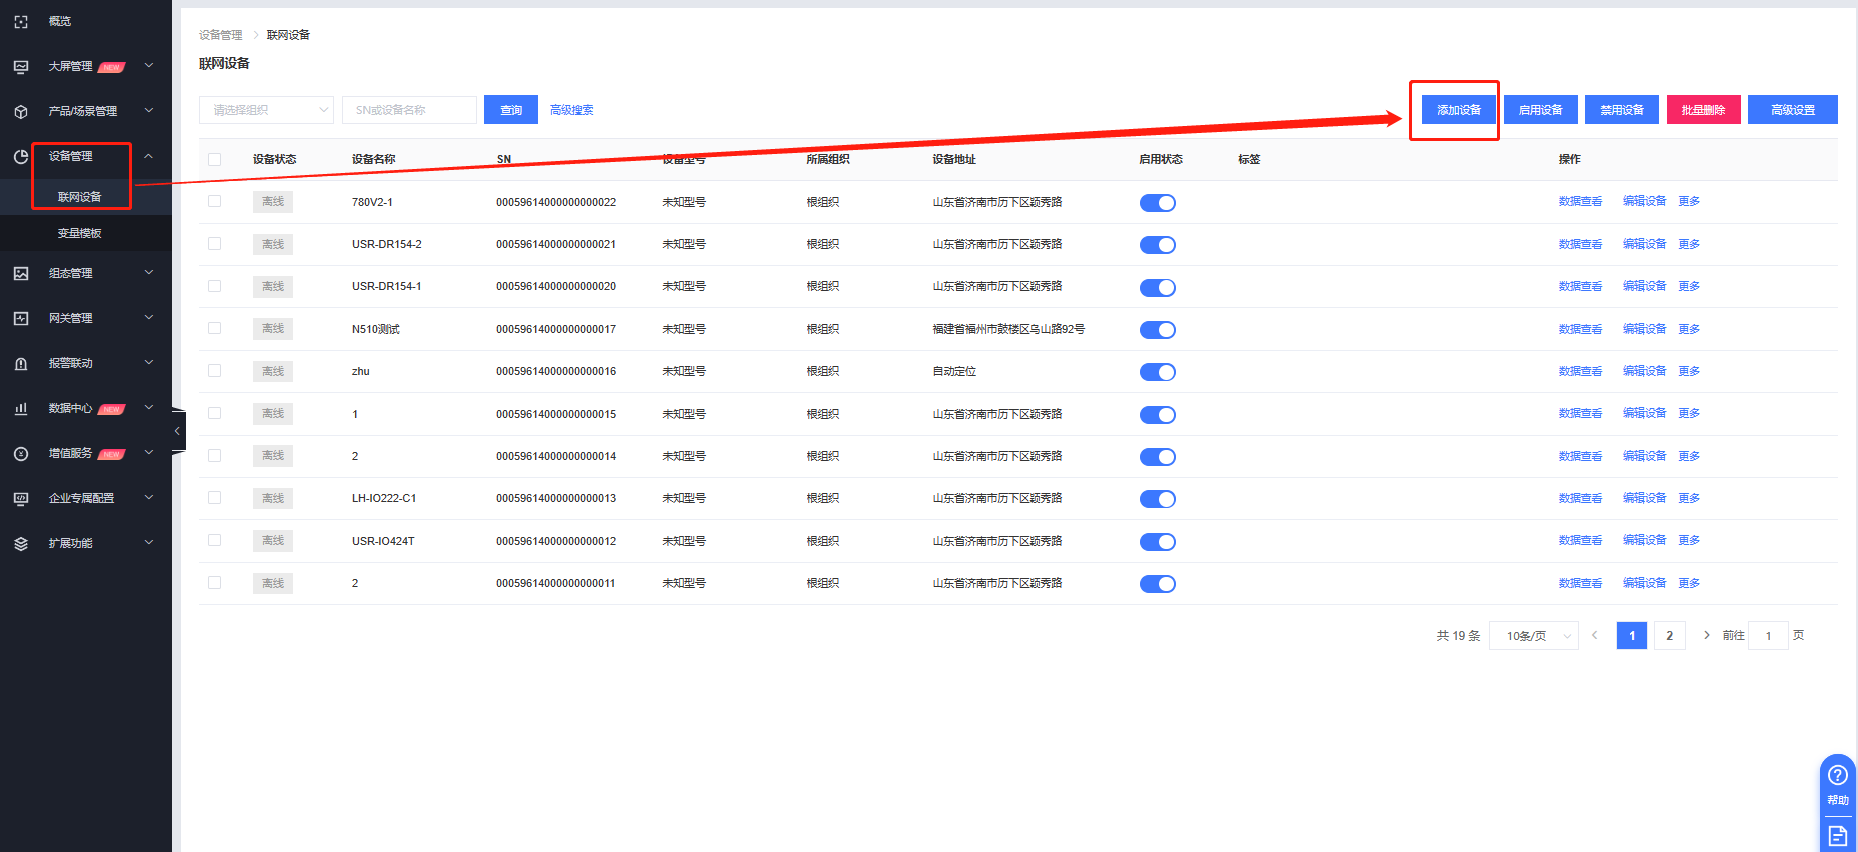Open the 10条/页 page size dropdown

click(x=1533, y=636)
